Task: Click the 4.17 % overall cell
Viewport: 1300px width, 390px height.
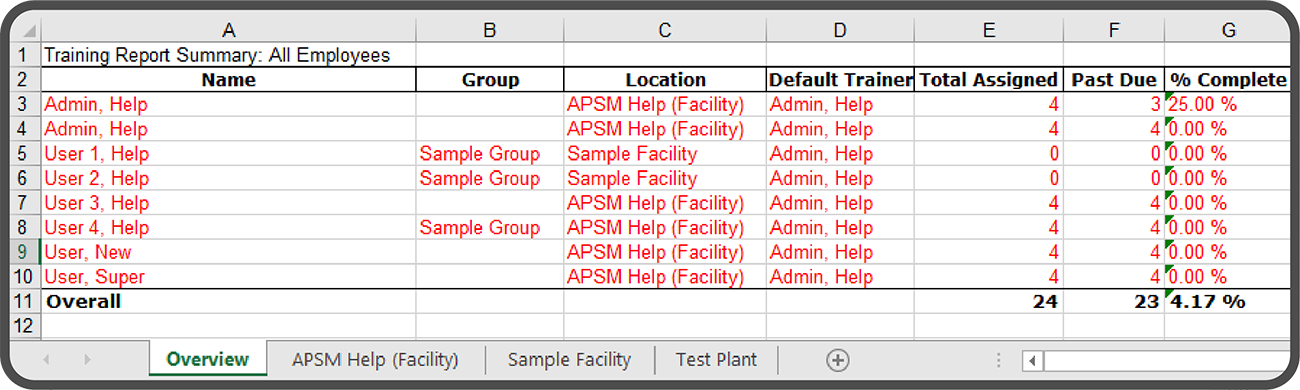Action: click(1228, 301)
